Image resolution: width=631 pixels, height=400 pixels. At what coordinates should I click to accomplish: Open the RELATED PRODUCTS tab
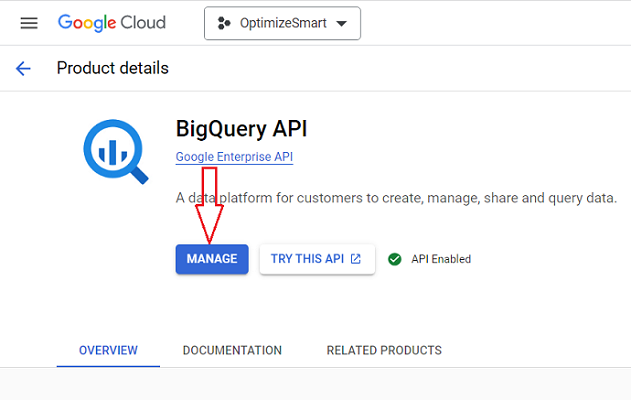tap(384, 350)
